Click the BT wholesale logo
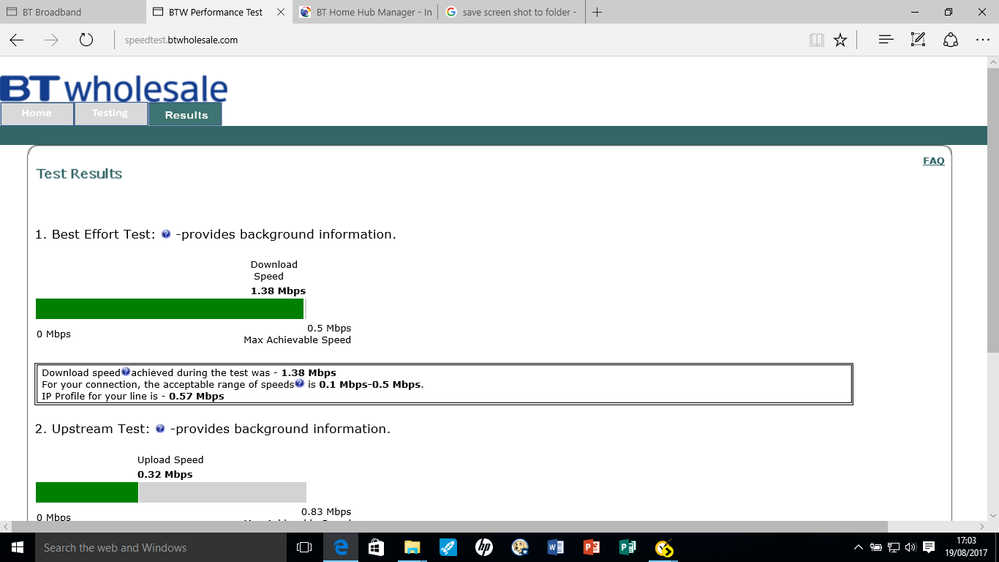 (x=113, y=88)
